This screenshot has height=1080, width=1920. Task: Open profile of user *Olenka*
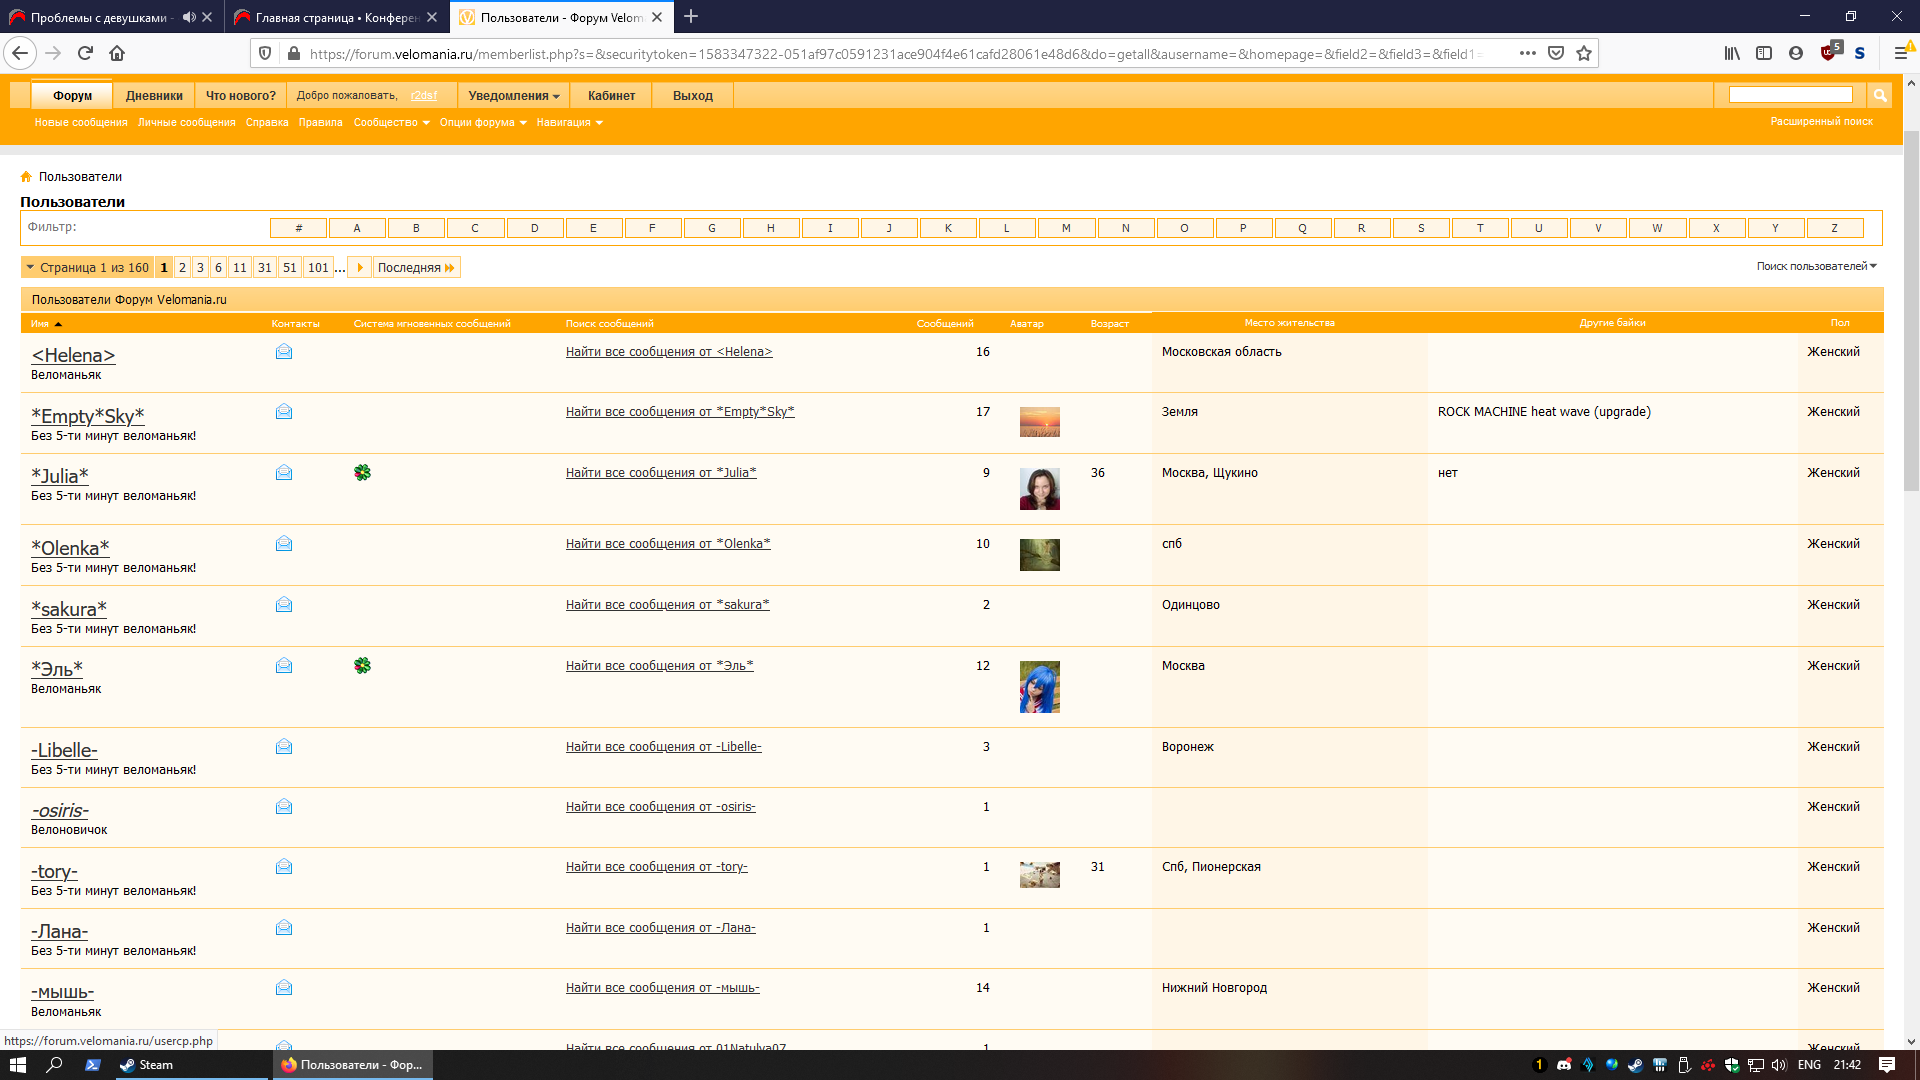pos(70,548)
